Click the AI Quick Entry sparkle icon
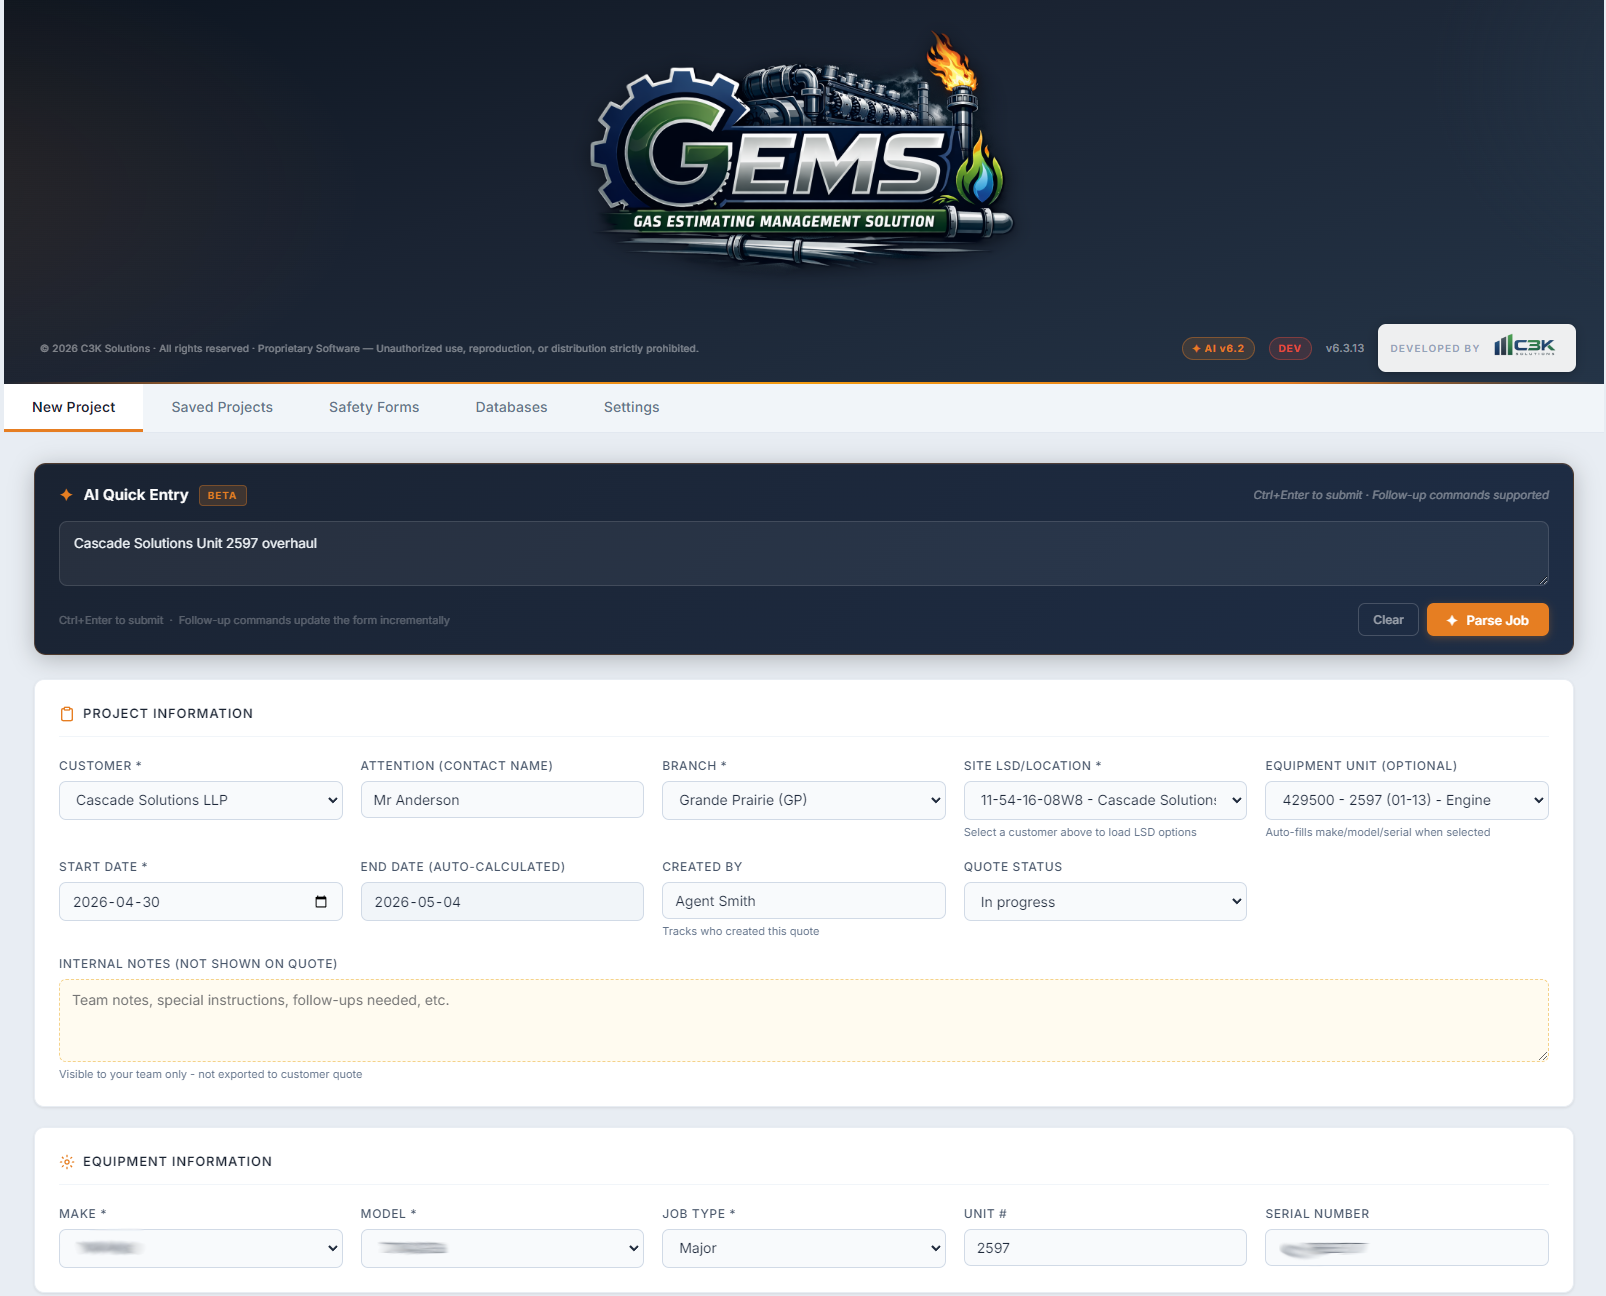 (x=66, y=495)
